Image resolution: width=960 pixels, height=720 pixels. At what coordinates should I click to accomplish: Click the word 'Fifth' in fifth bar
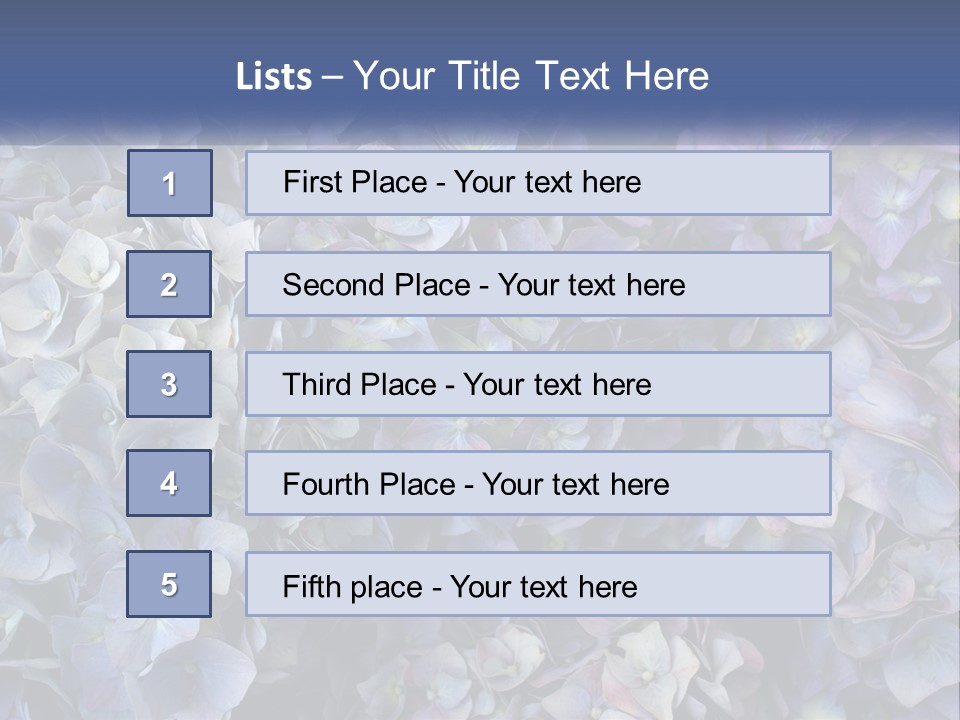[x=308, y=586]
